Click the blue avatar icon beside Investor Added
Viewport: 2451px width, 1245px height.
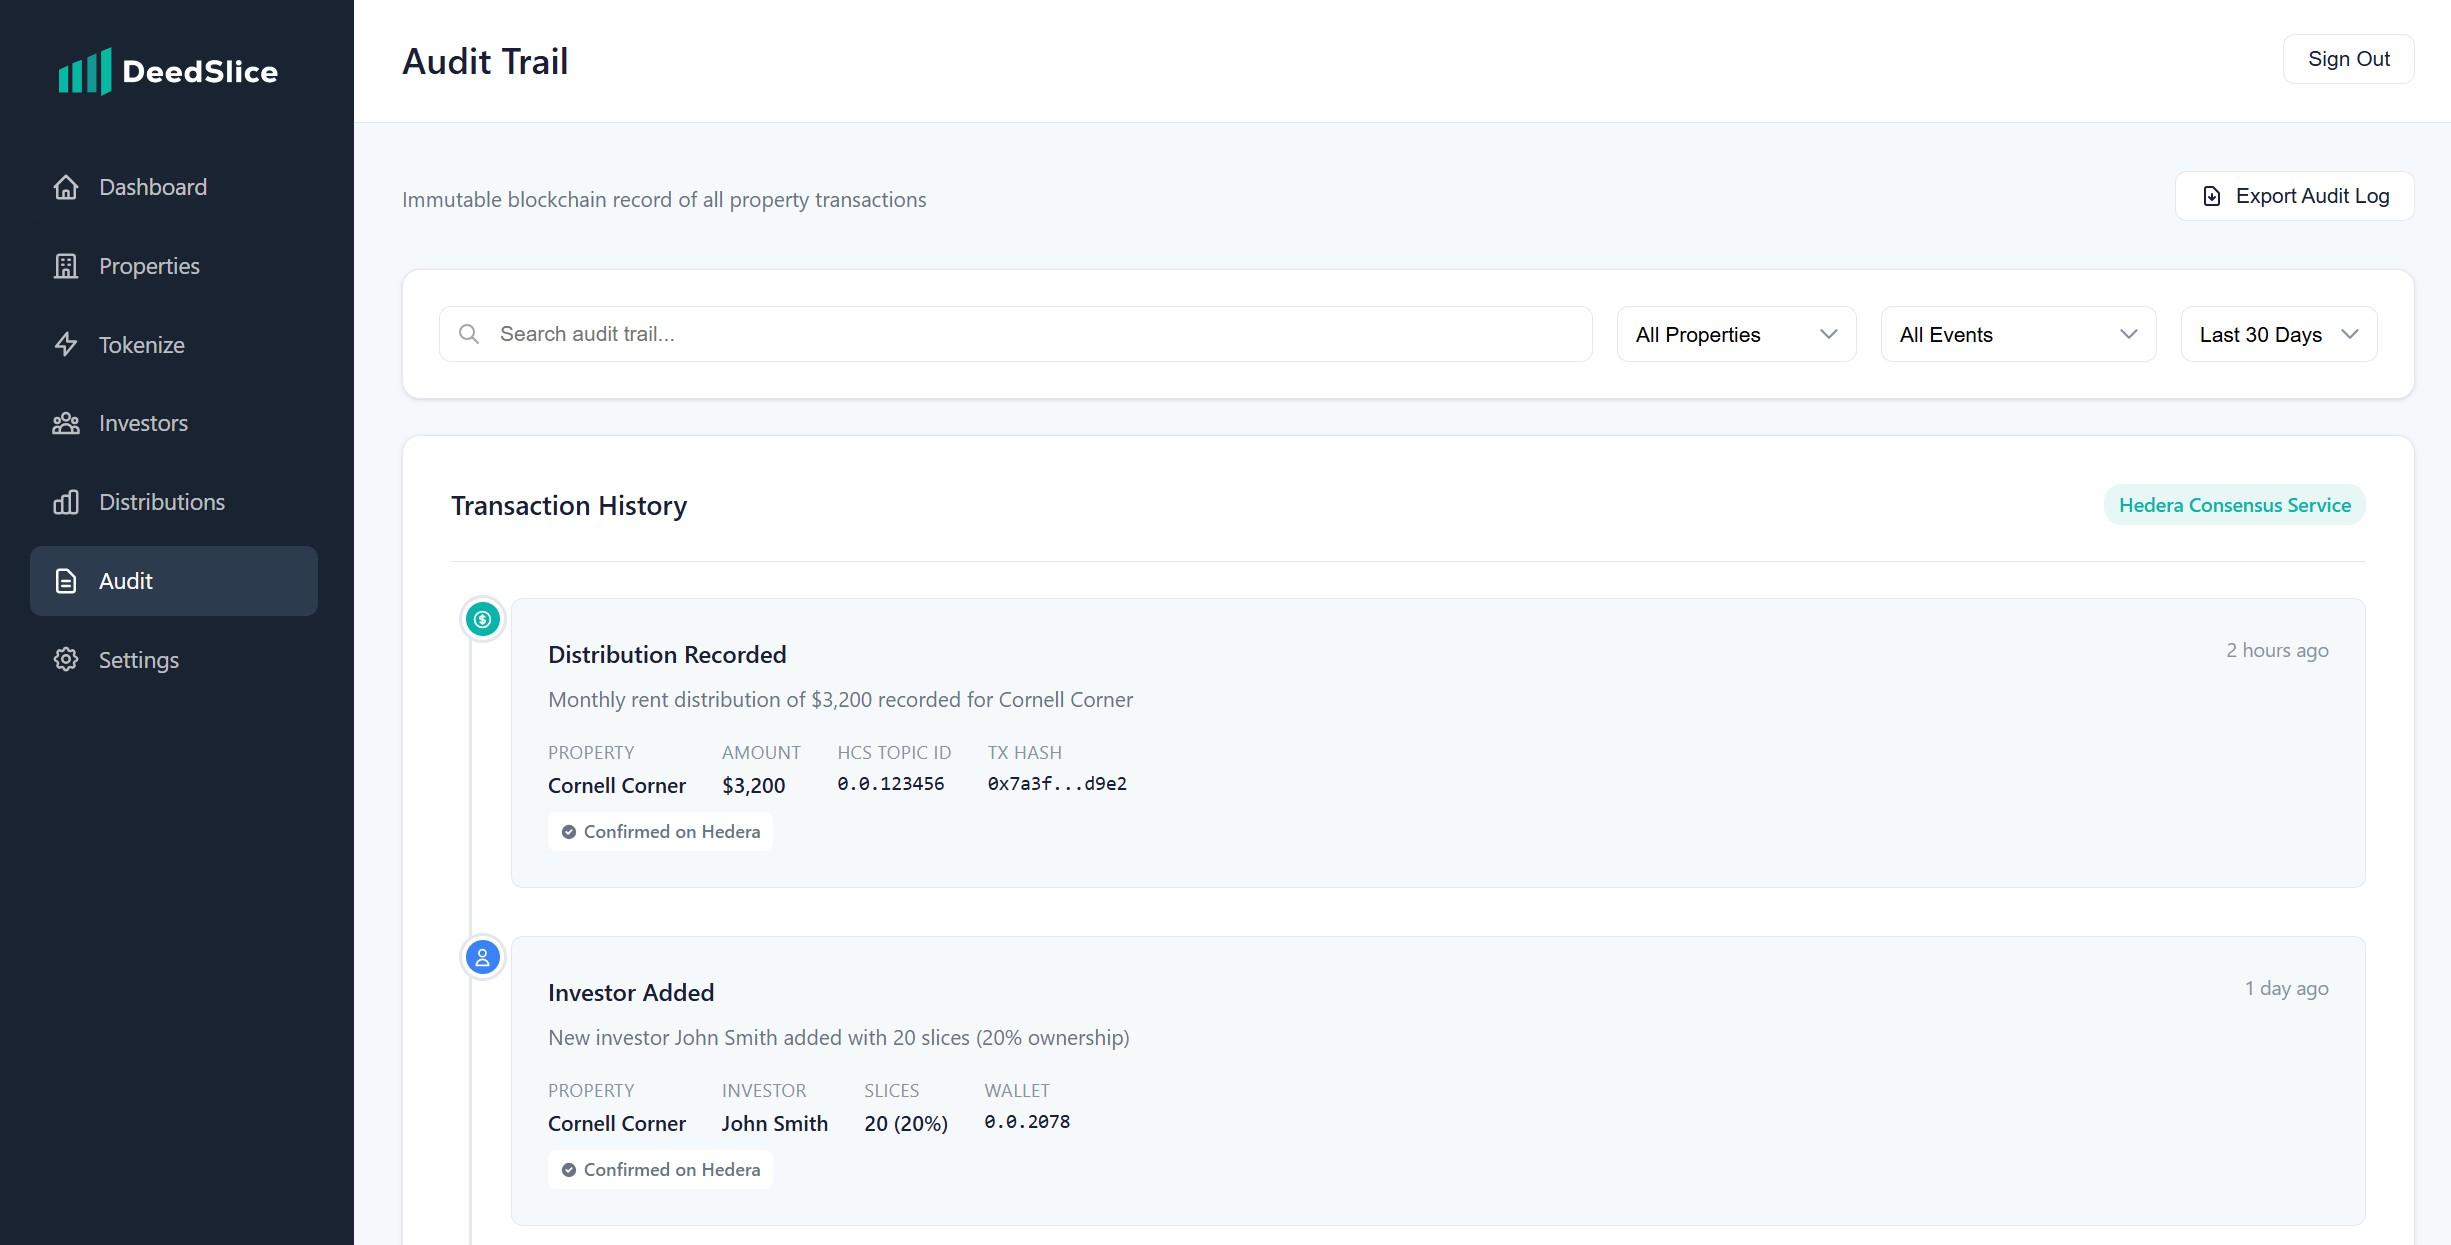[x=483, y=957]
